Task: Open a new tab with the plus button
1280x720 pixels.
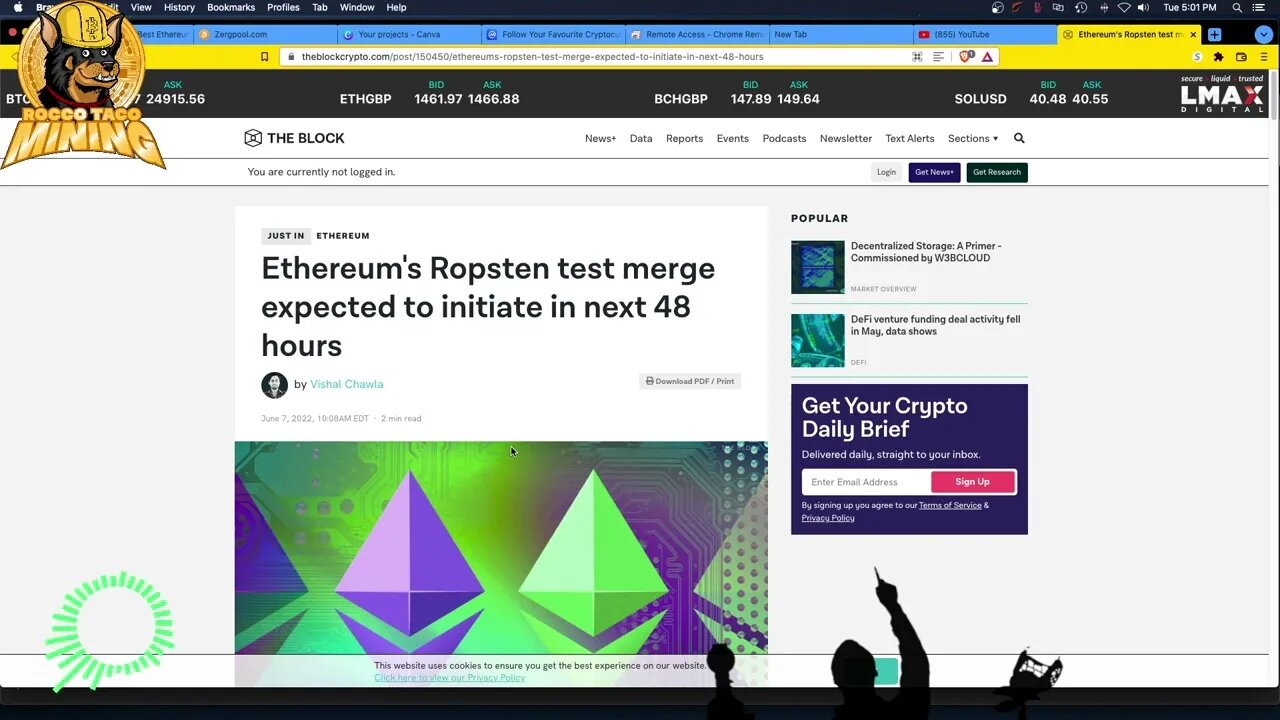Action: tap(1214, 34)
